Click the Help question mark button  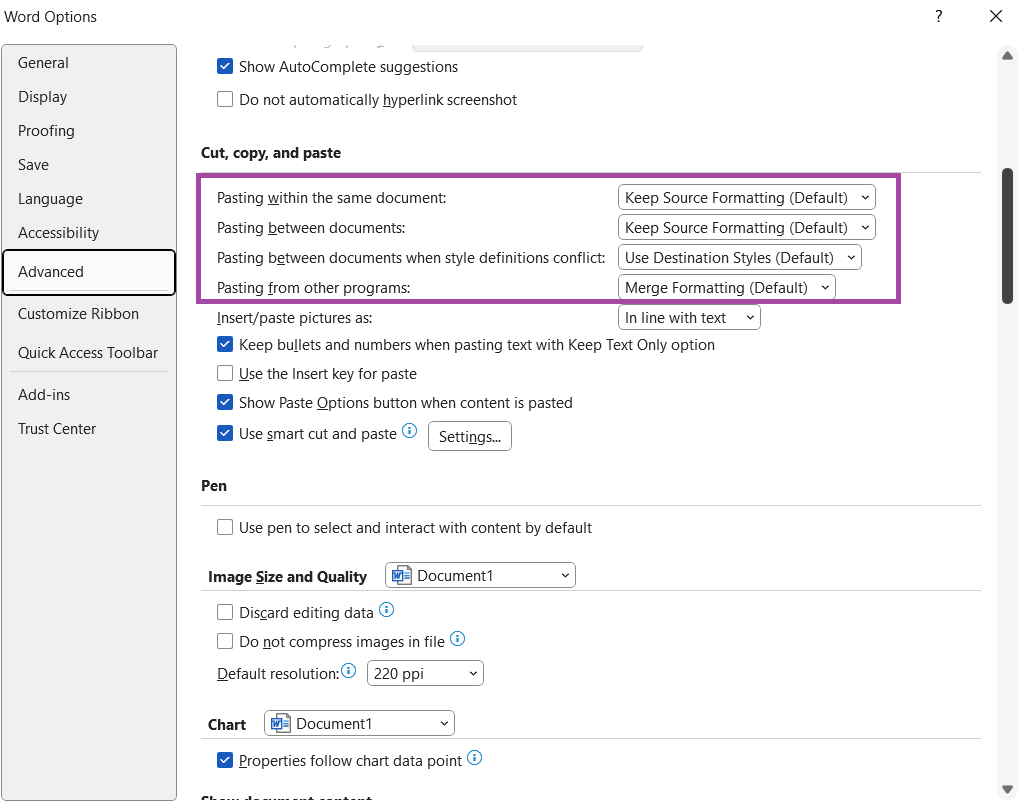[x=938, y=16]
